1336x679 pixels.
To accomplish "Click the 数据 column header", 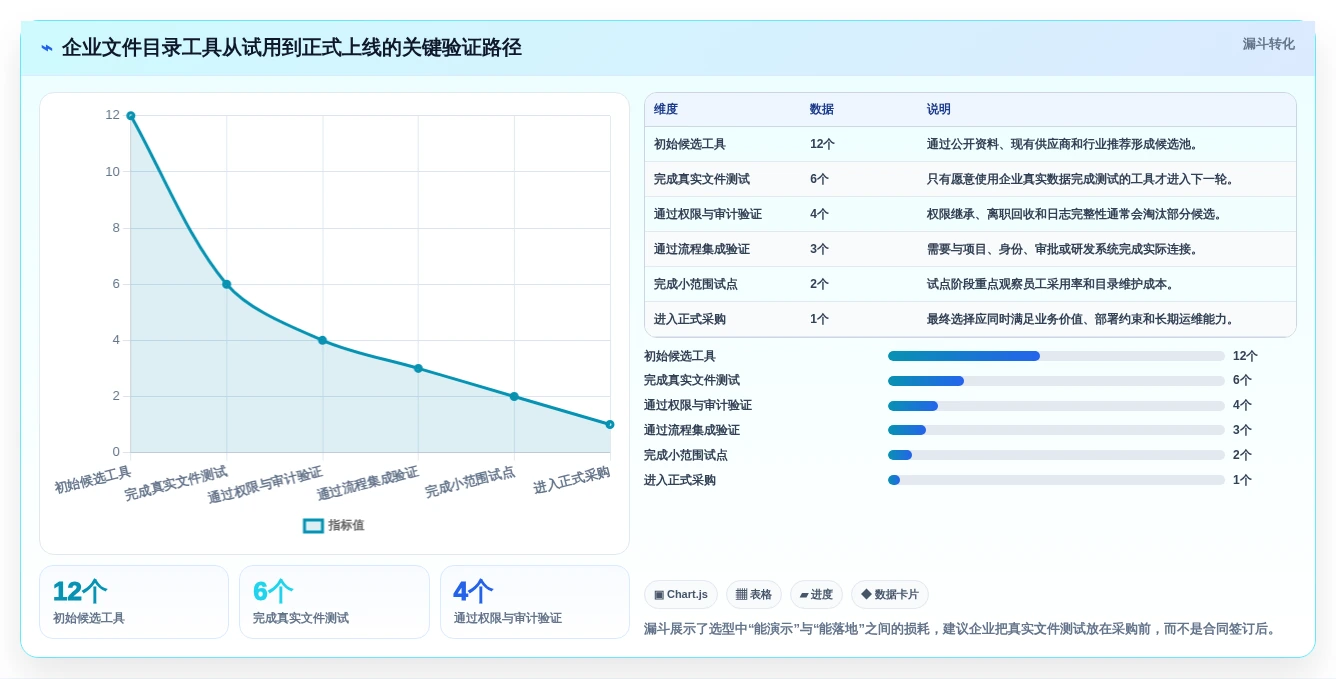I will [x=822, y=109].
